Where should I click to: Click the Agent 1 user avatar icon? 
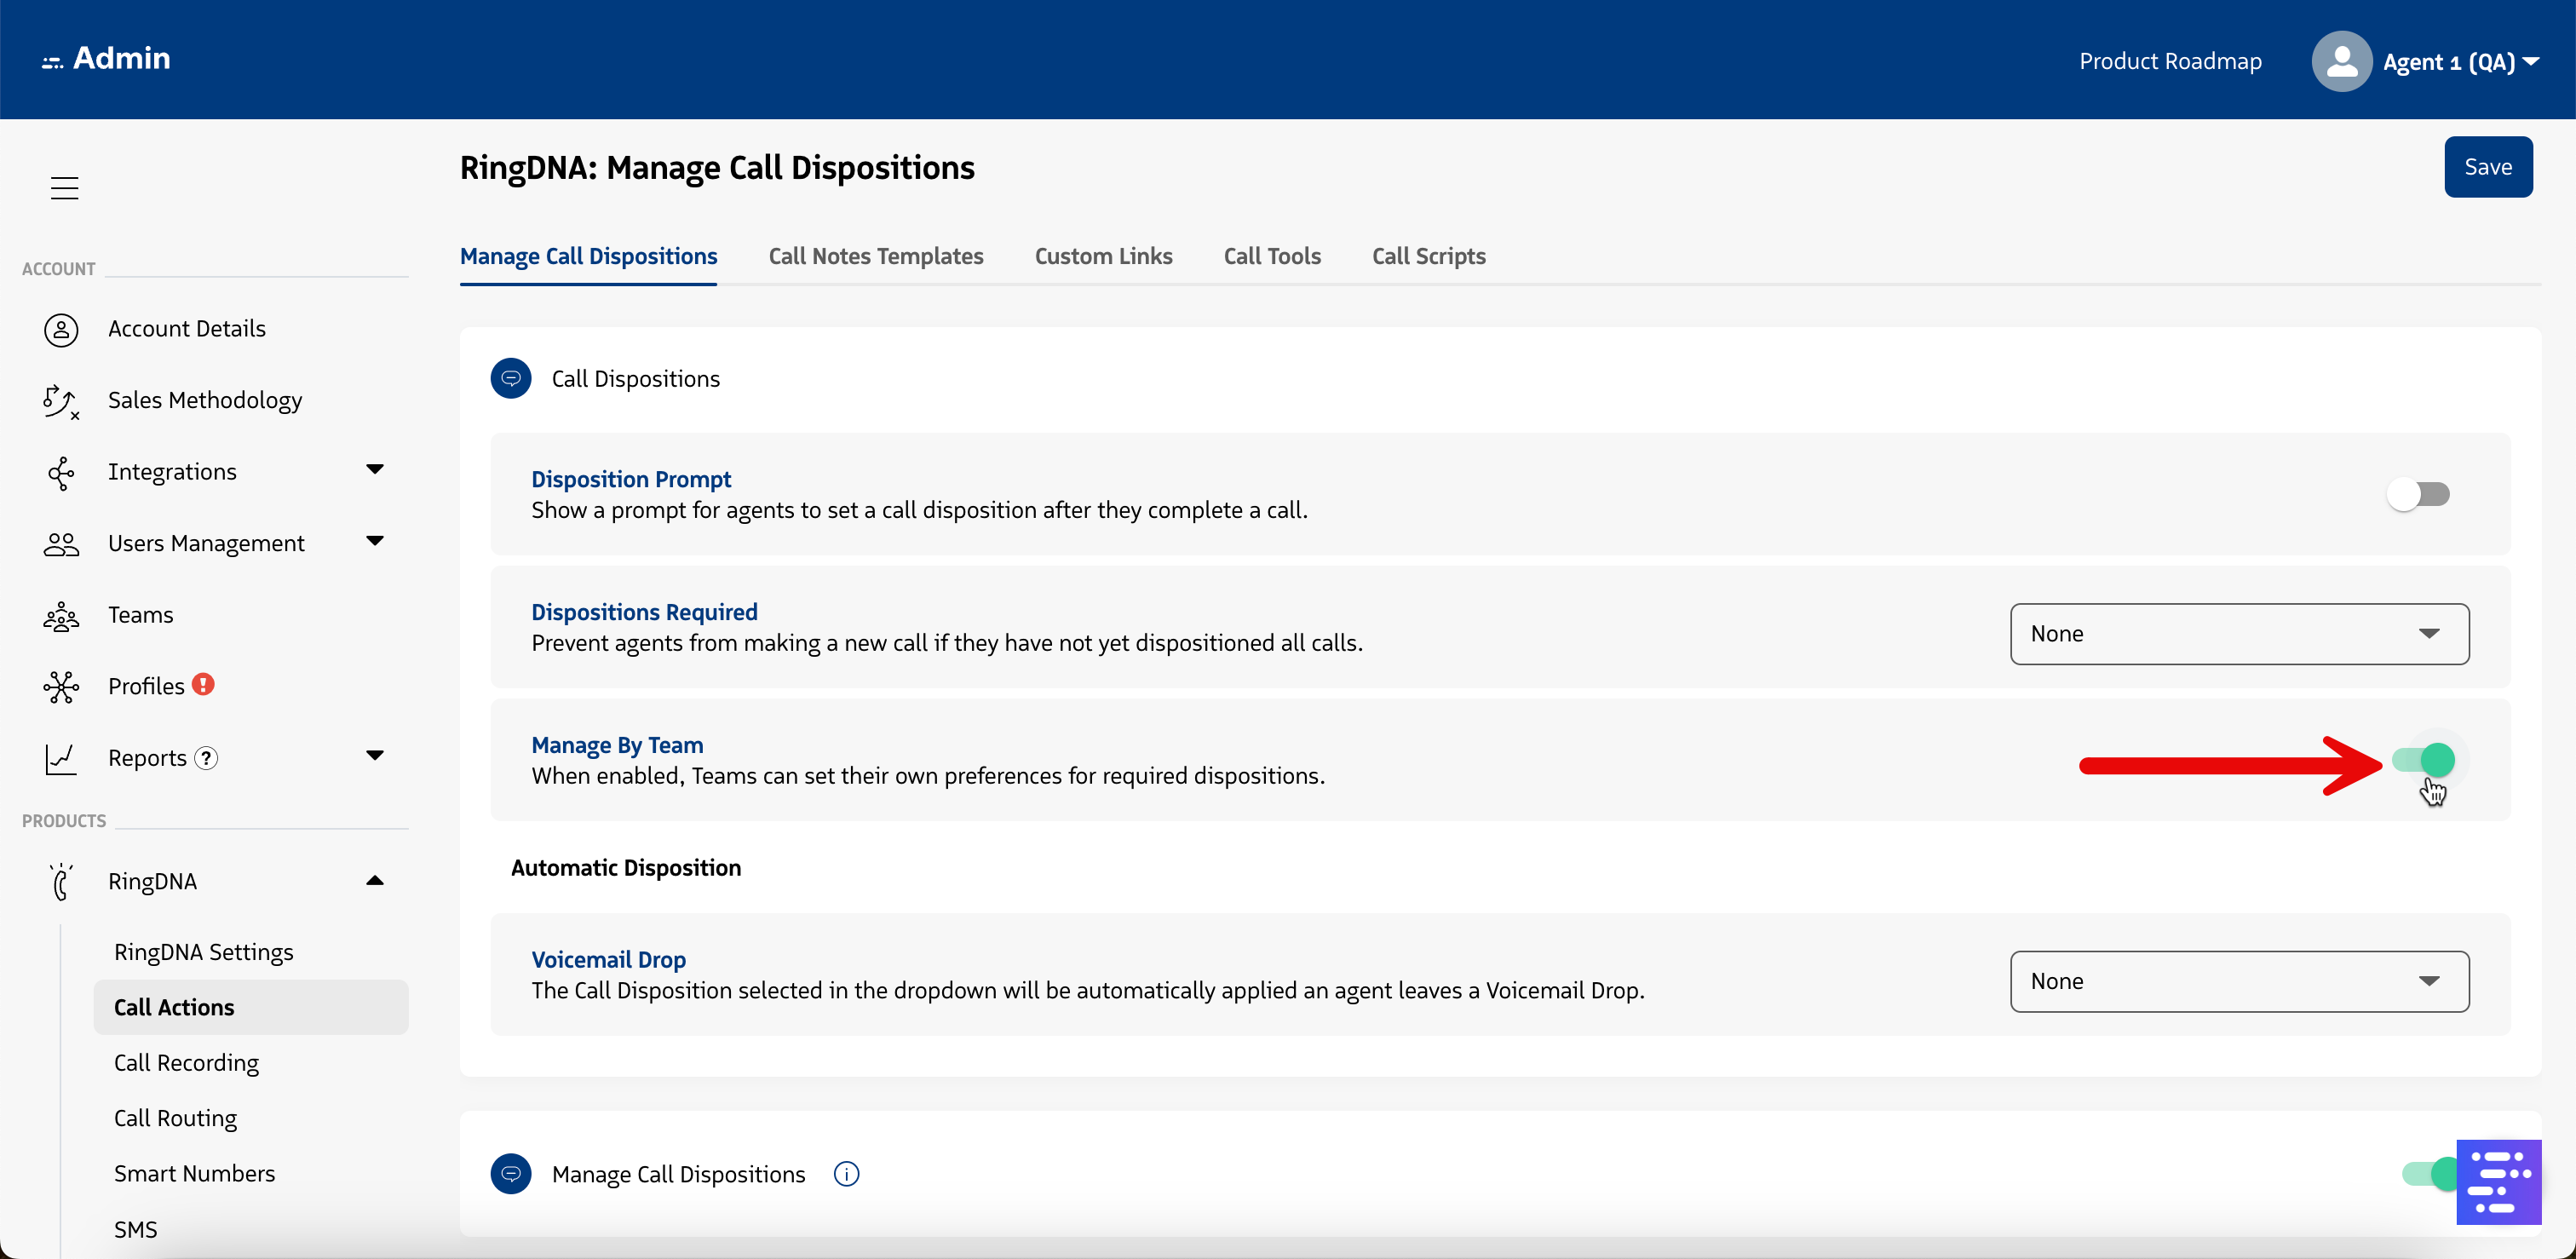click(x=2341, y=62)
